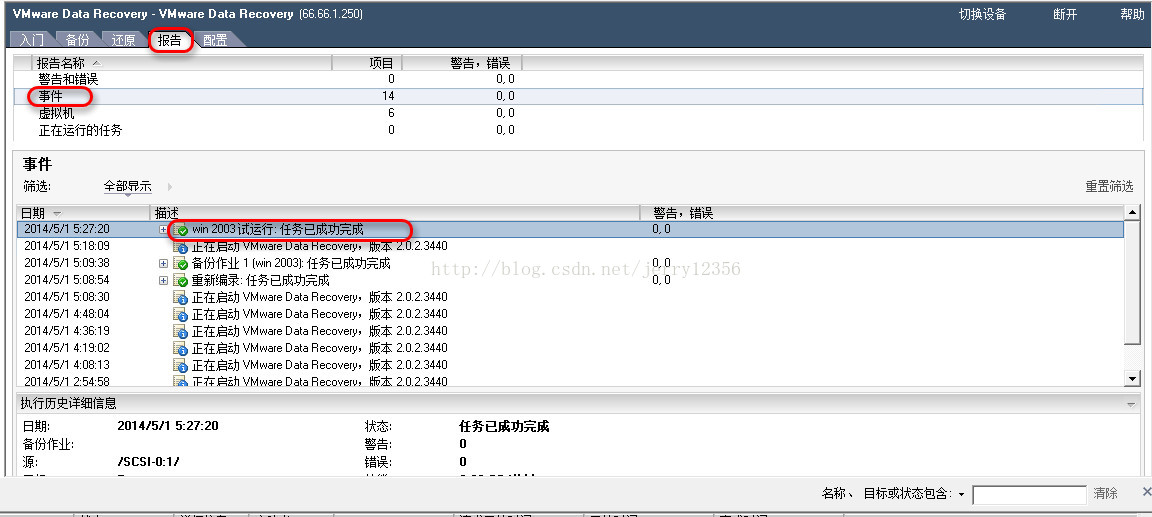The height and width of the screenshot is (517, 1152).
Task: Click the 任务已成功完成 status value in details
Action: (504, 427)
